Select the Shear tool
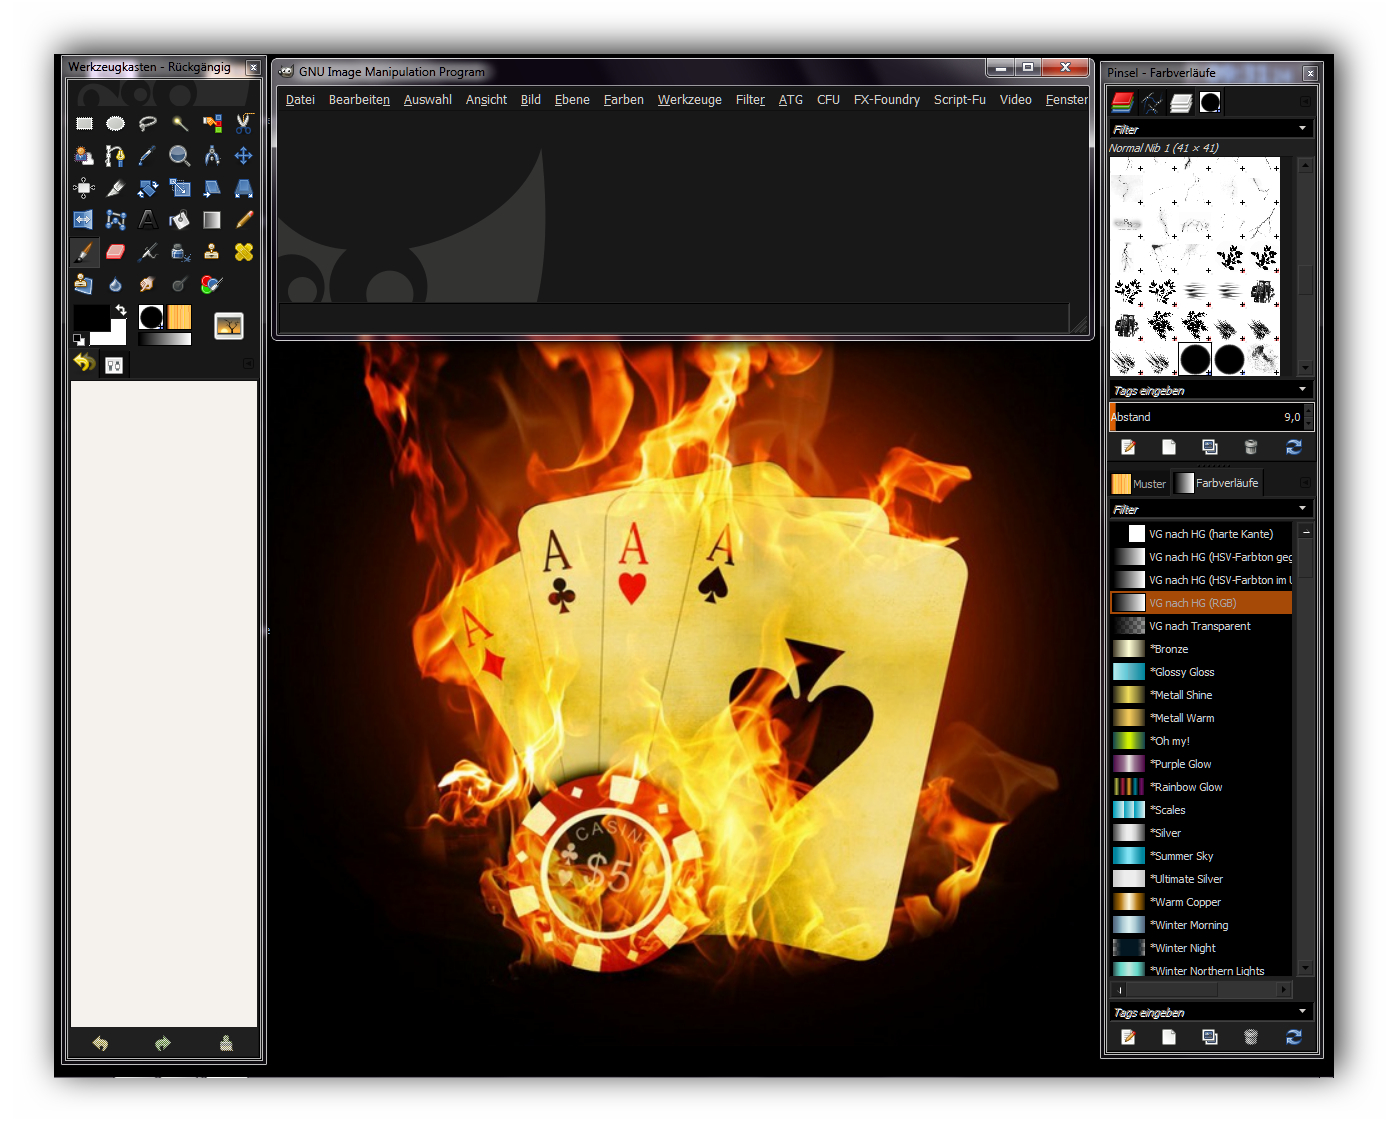Screen dimensions: 1388x1132 point(212,188)
